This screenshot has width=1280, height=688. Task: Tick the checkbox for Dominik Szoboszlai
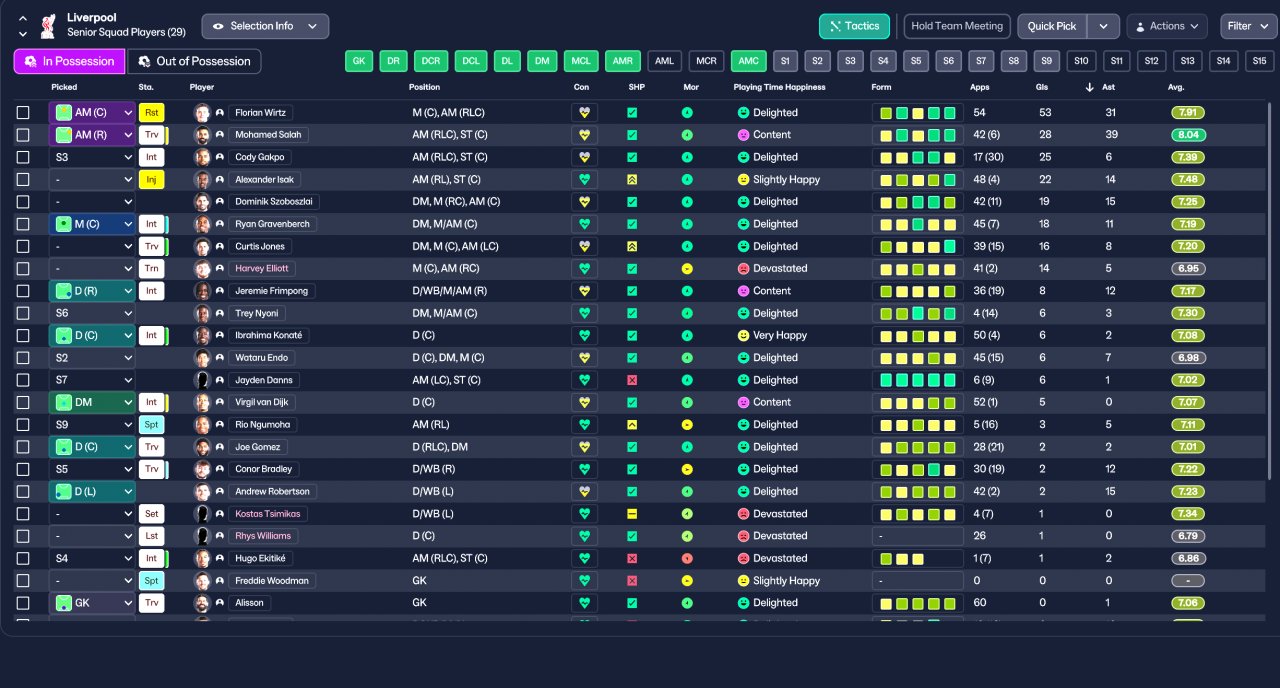click(x=23, y=201)
